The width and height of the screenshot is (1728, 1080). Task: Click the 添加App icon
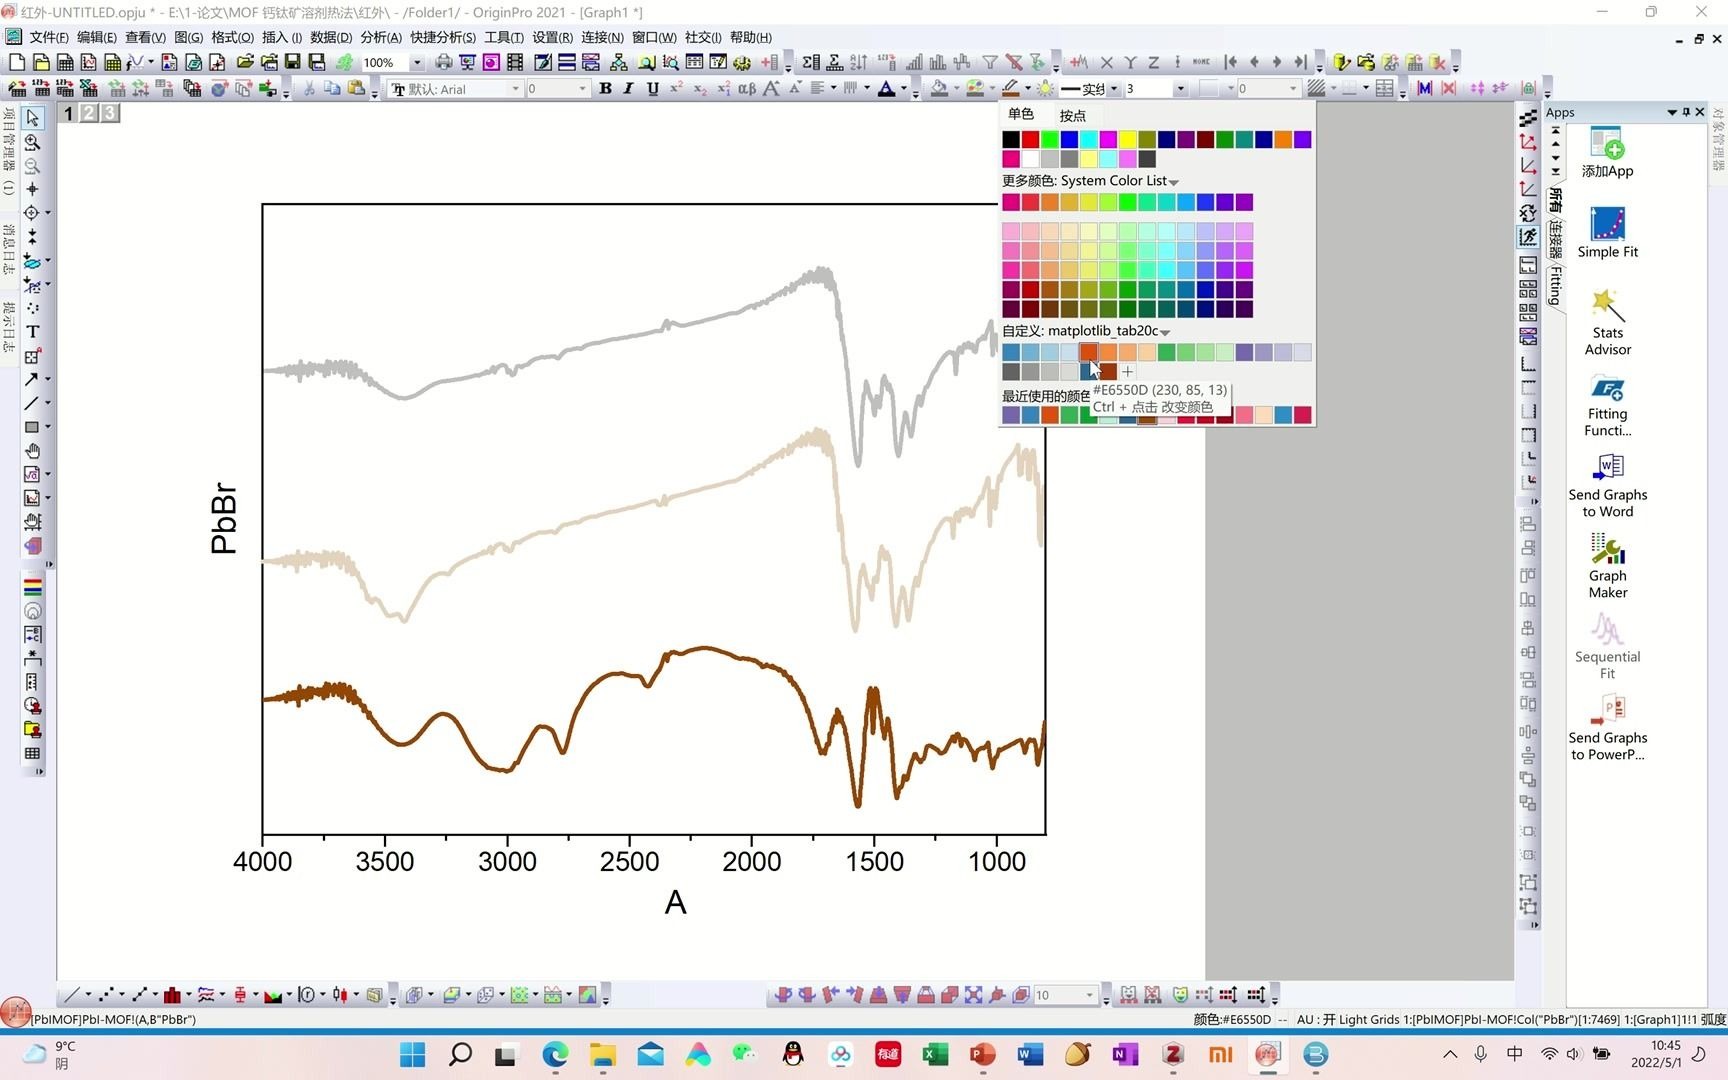[1607, 152]
